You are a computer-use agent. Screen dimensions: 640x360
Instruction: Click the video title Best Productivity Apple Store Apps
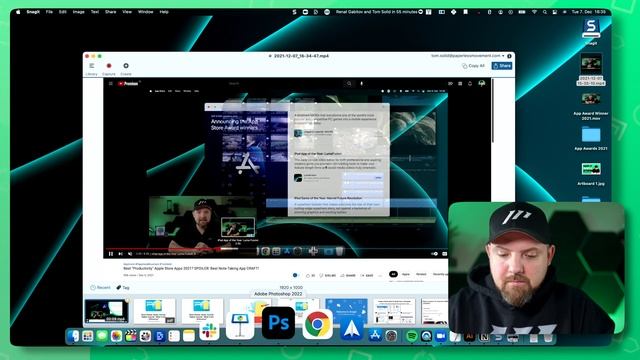click(x=191, y=268)
